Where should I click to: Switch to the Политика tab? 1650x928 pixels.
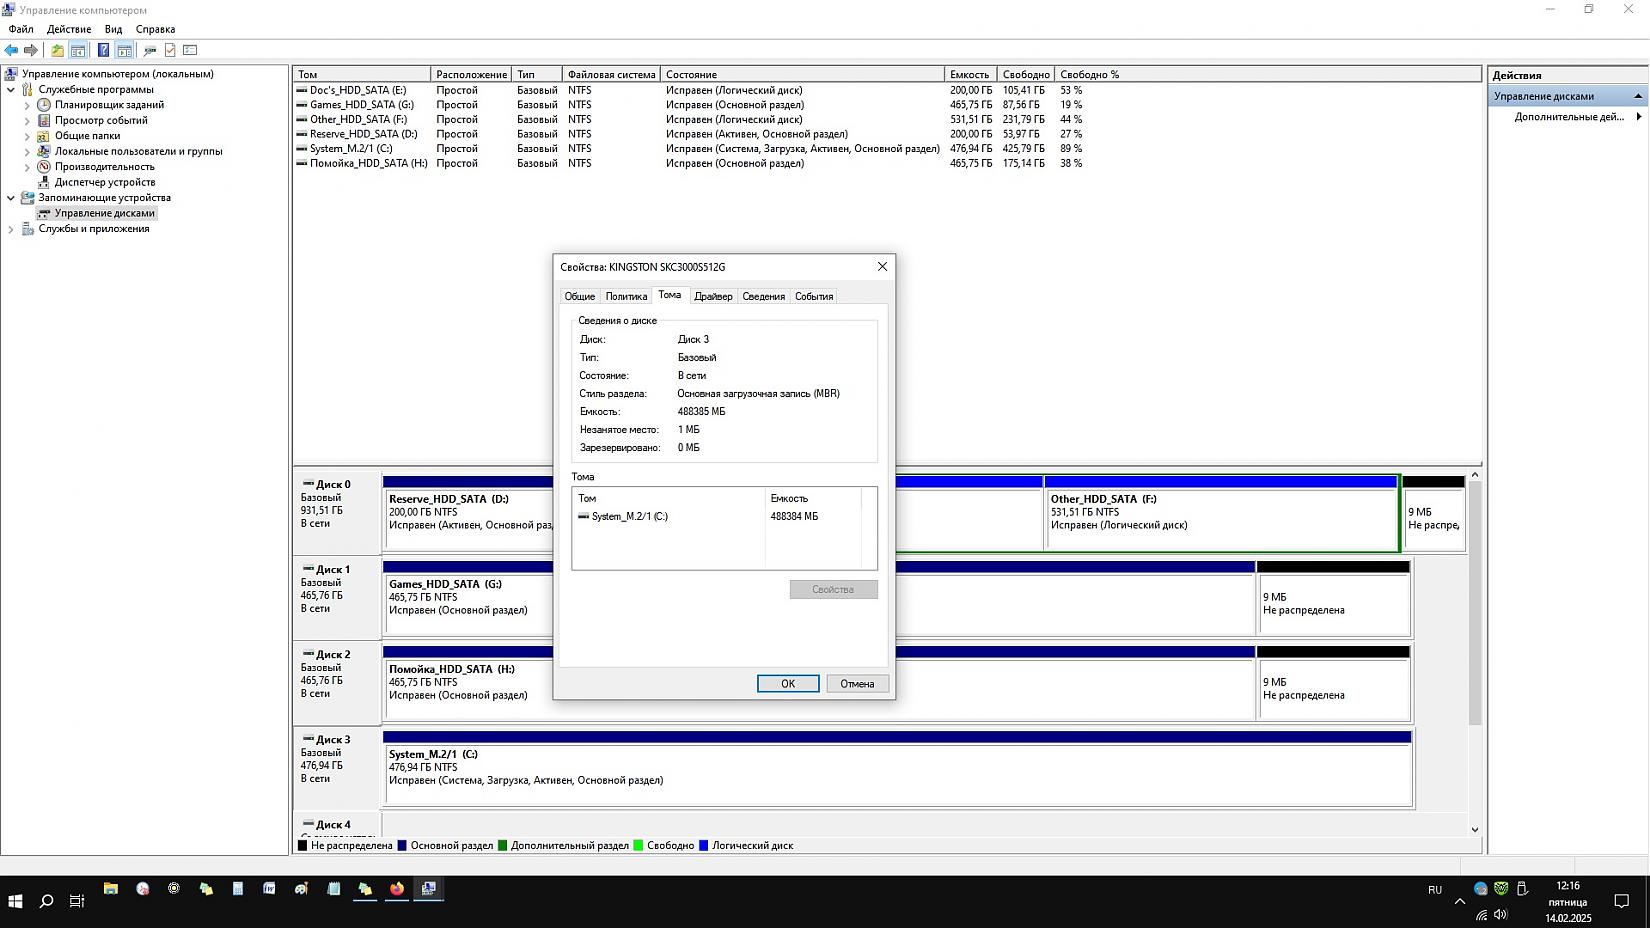pos(626,297)
